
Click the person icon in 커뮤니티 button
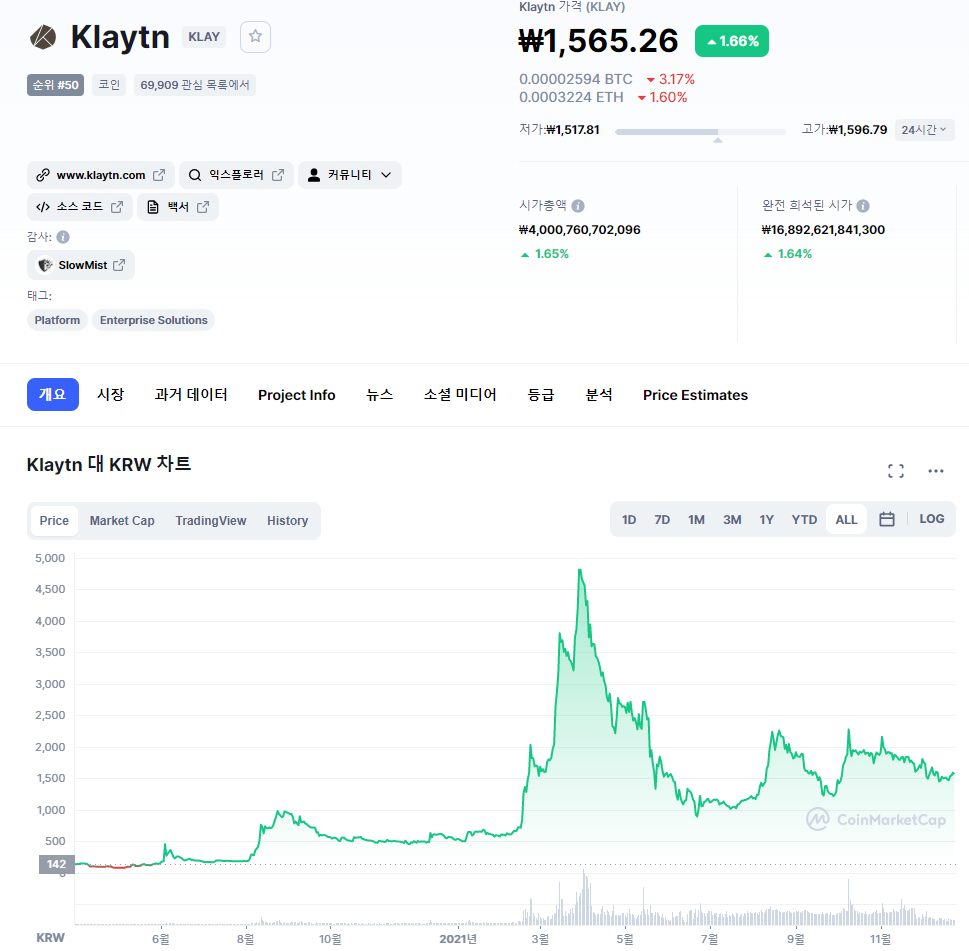coord(314,175)
